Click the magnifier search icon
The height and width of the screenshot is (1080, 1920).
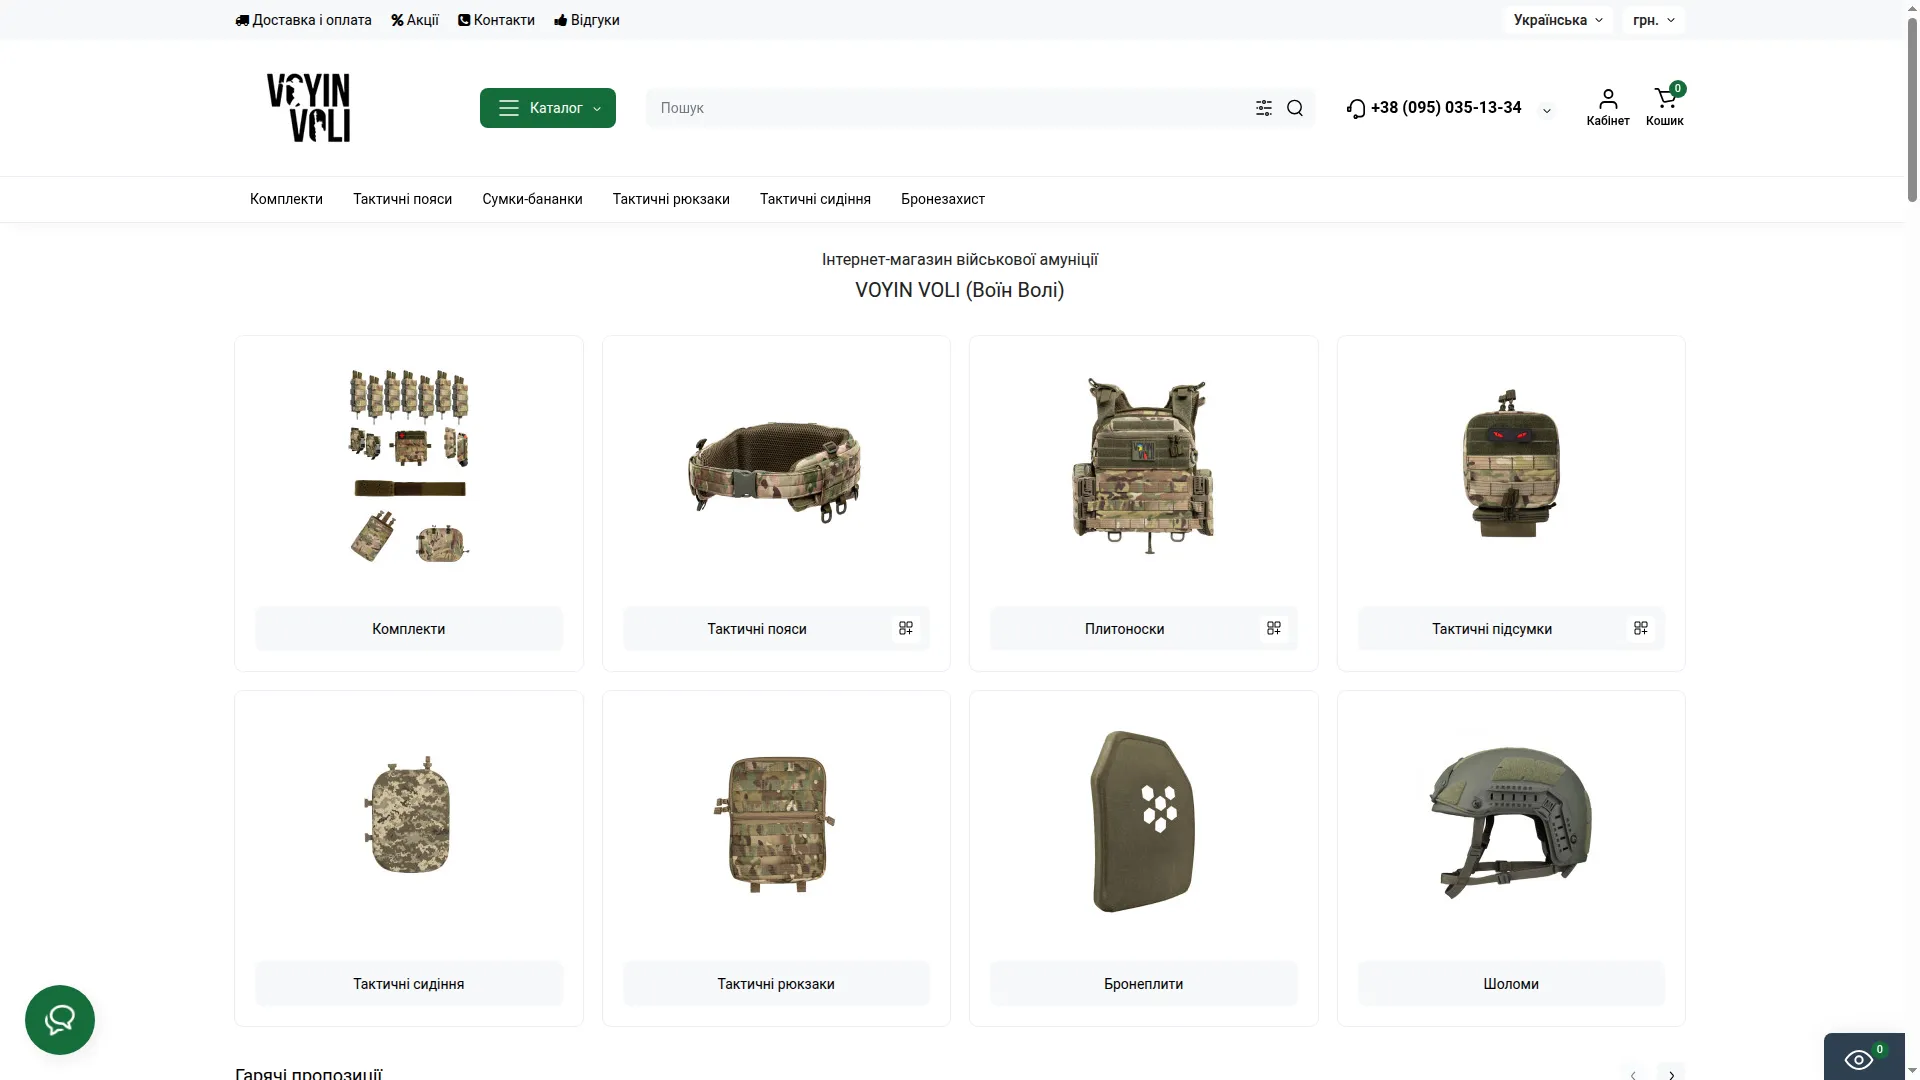pos(1295,108)
